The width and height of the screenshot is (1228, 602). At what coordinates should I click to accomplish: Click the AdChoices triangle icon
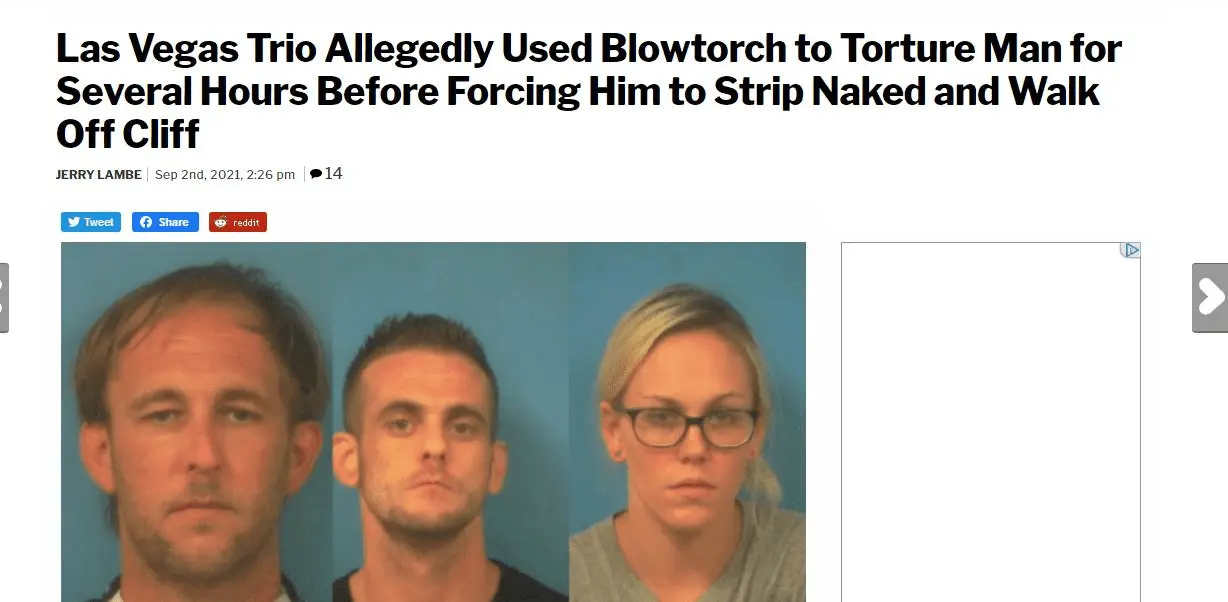pyautogui.click(x=1131, y=250)
